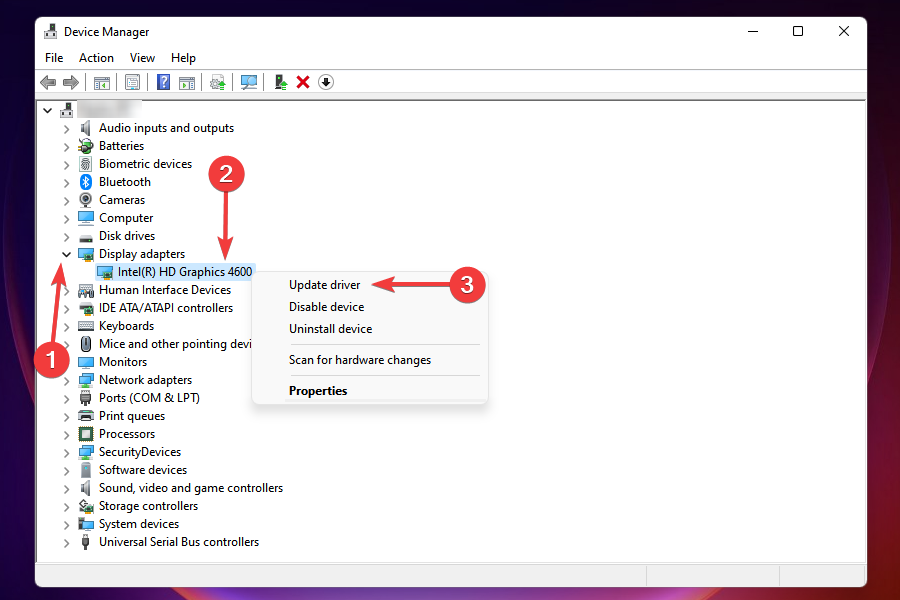Viewport: 900px width, 600px height.
Task: Select the Display adapters label
Action: coord(142,254)
